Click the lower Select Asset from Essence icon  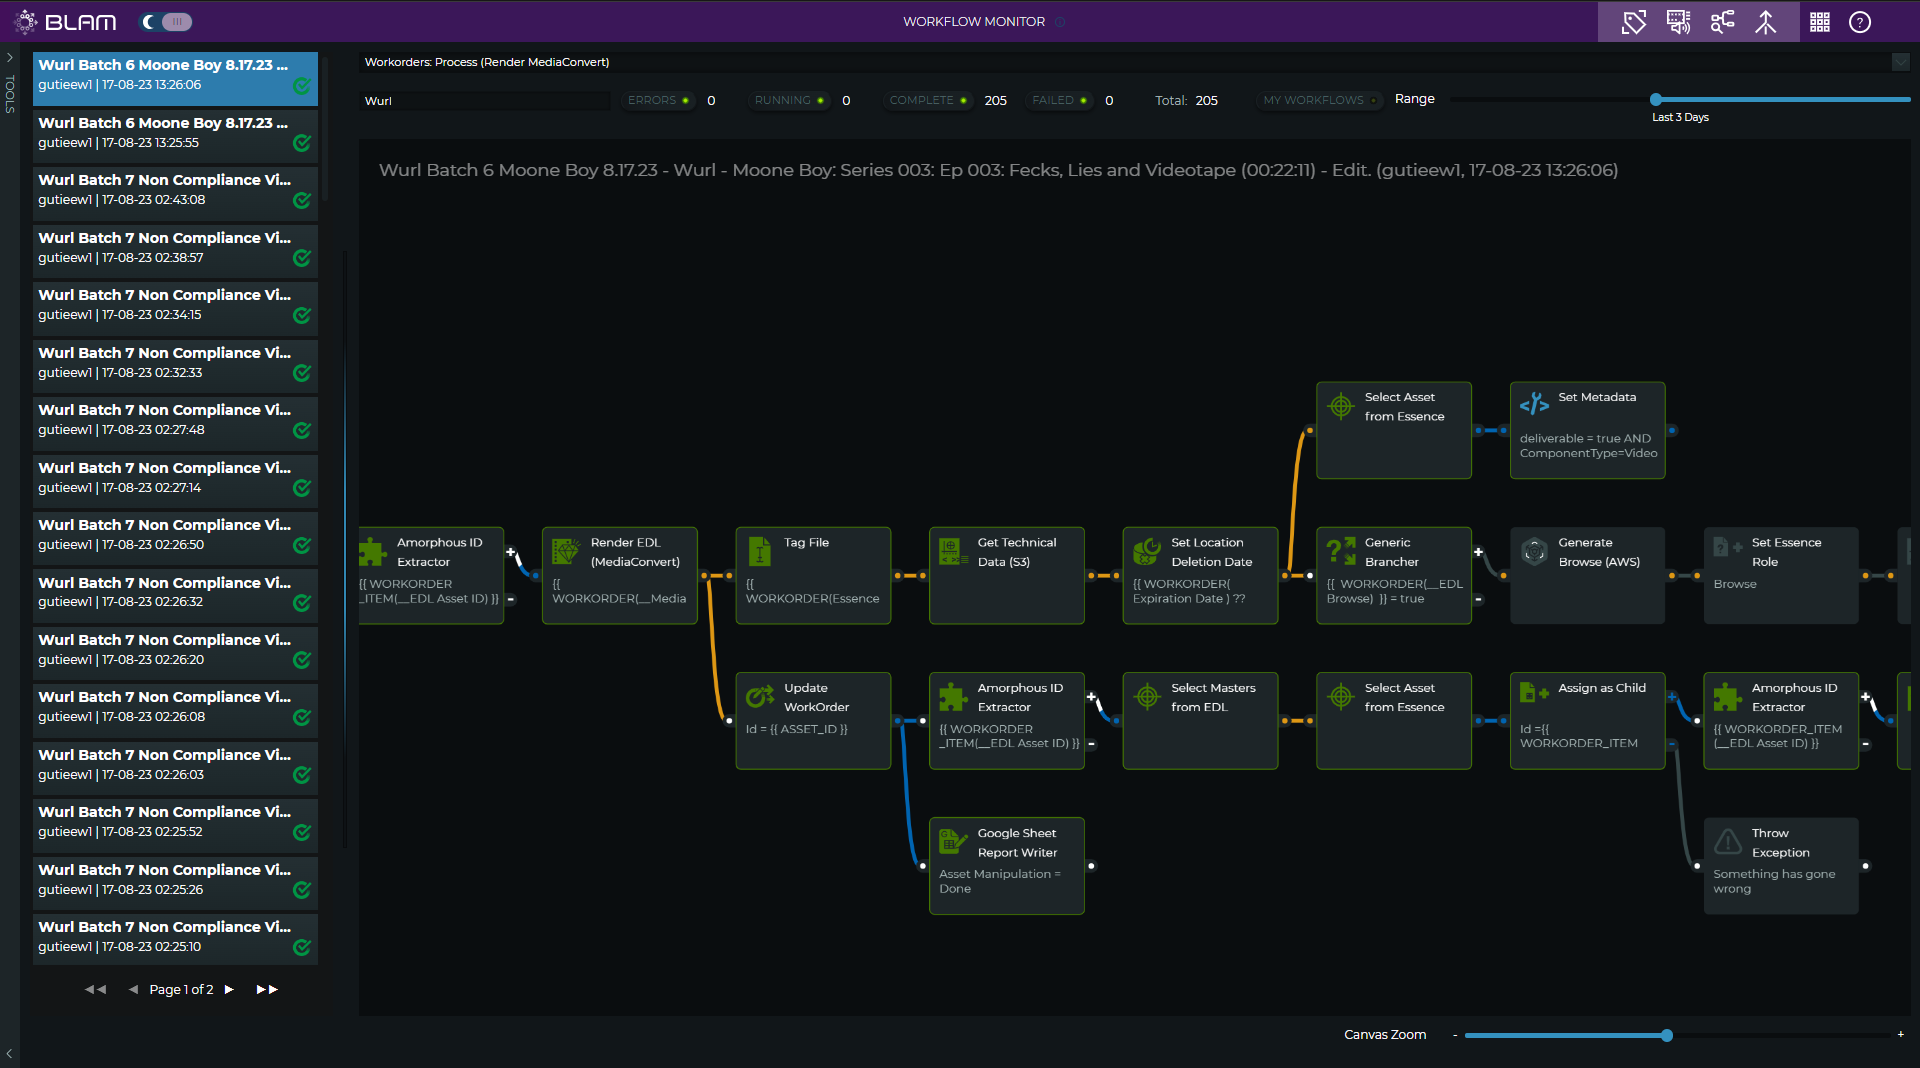(1341, 697)
